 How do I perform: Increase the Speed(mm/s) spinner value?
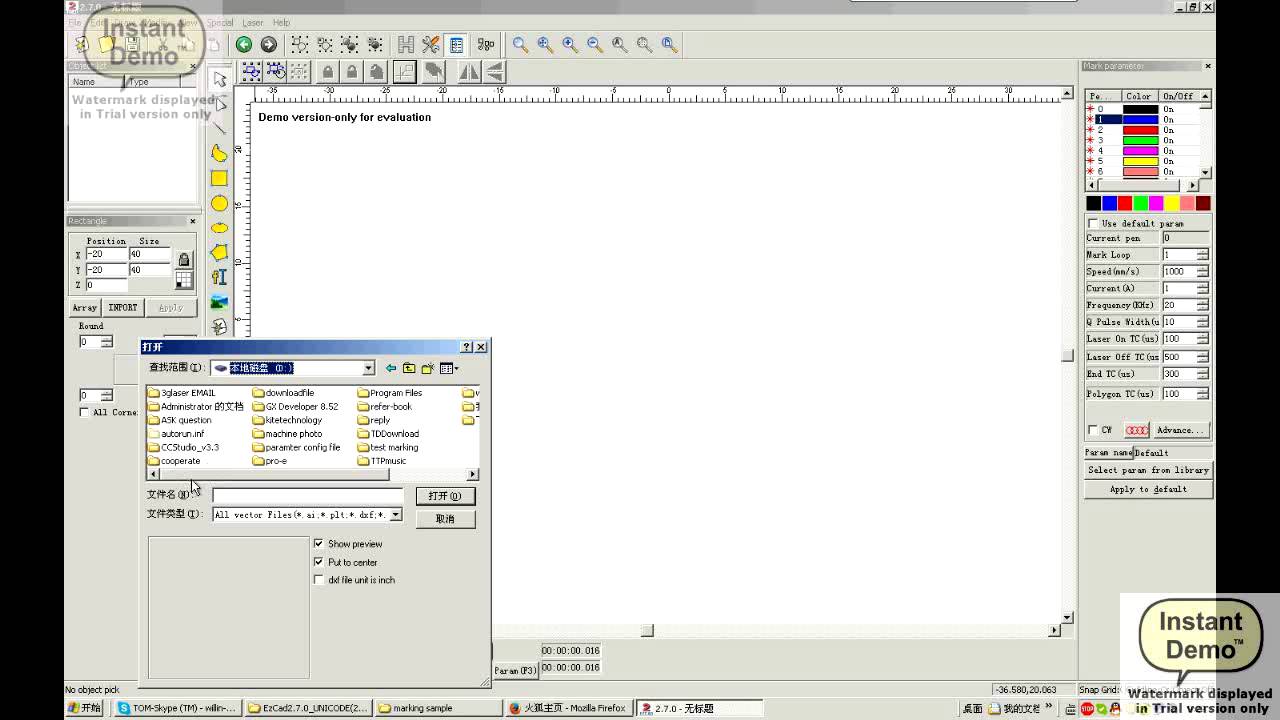point(1202,269)
